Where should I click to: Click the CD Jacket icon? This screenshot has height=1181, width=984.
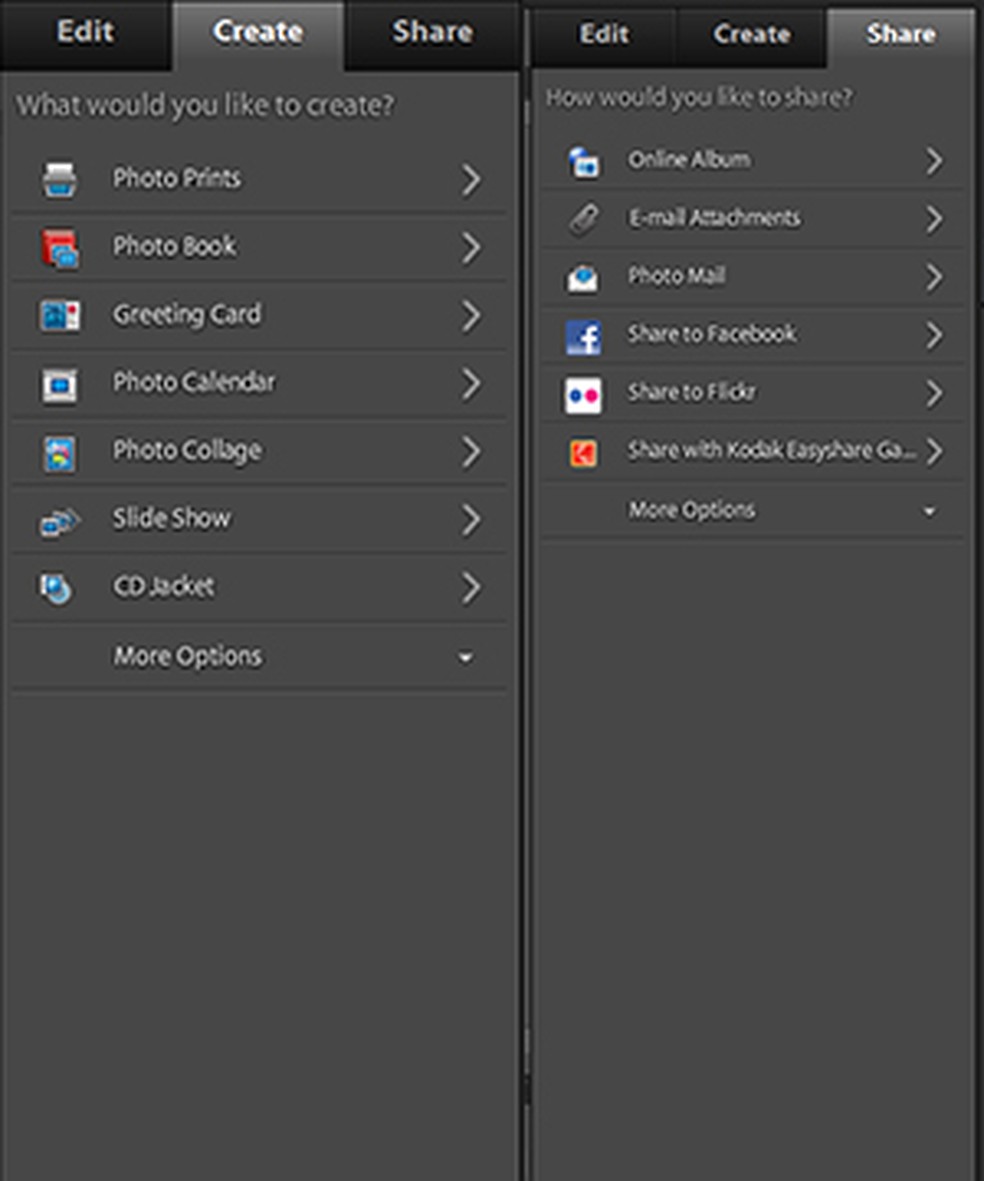coord(57,588)
